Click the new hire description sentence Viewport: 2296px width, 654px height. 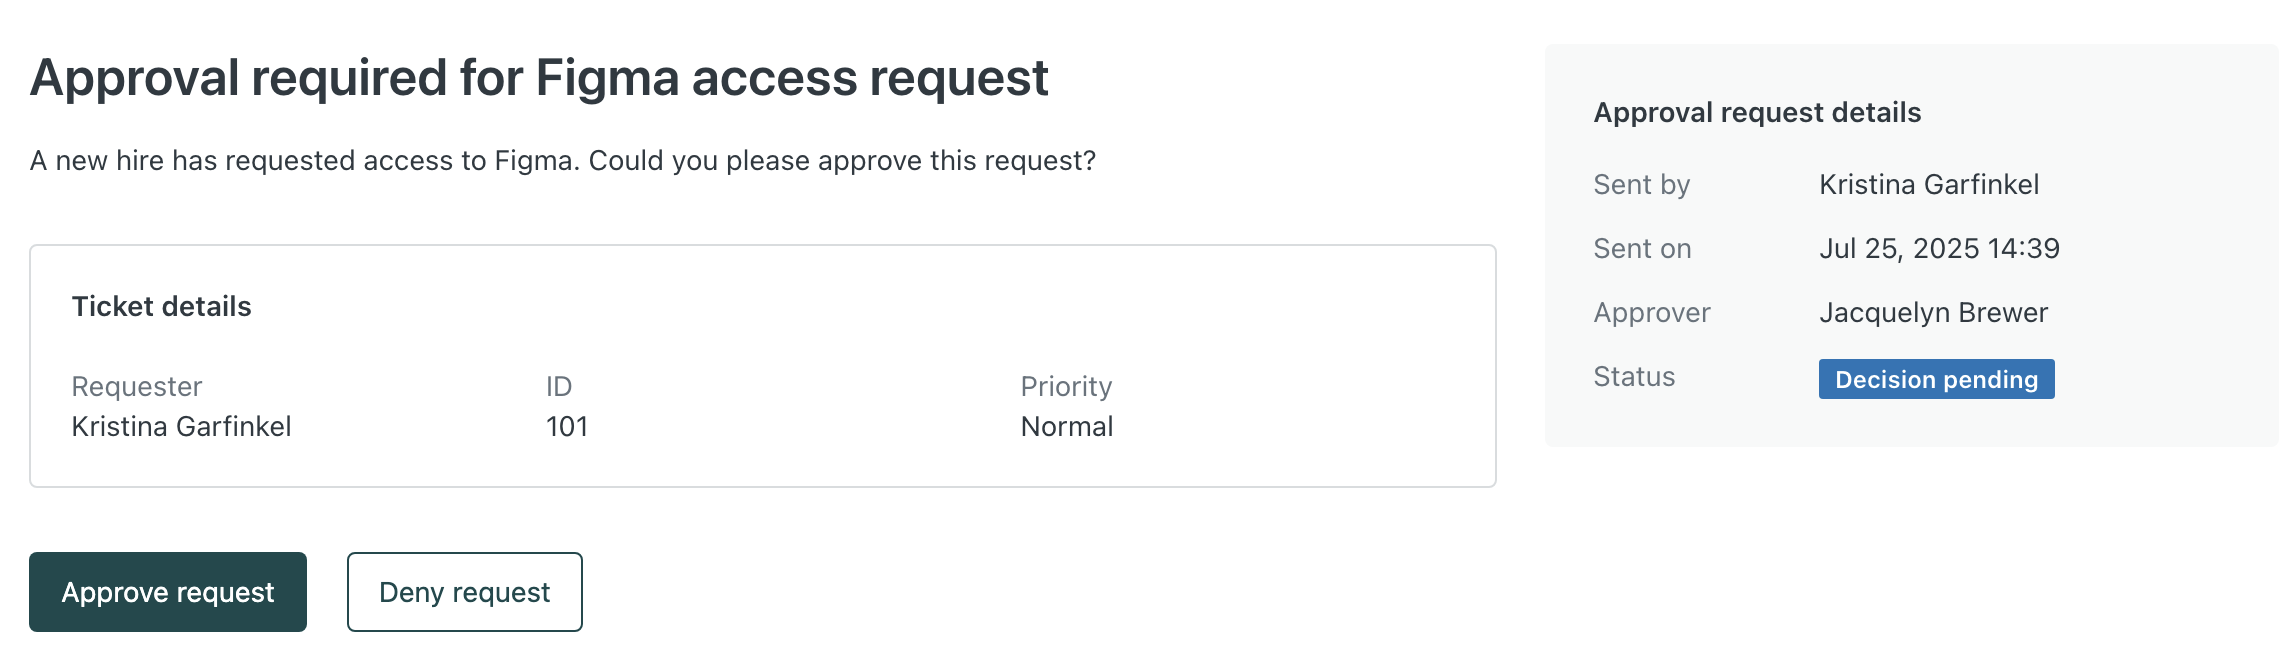click(x=563, y=161)
